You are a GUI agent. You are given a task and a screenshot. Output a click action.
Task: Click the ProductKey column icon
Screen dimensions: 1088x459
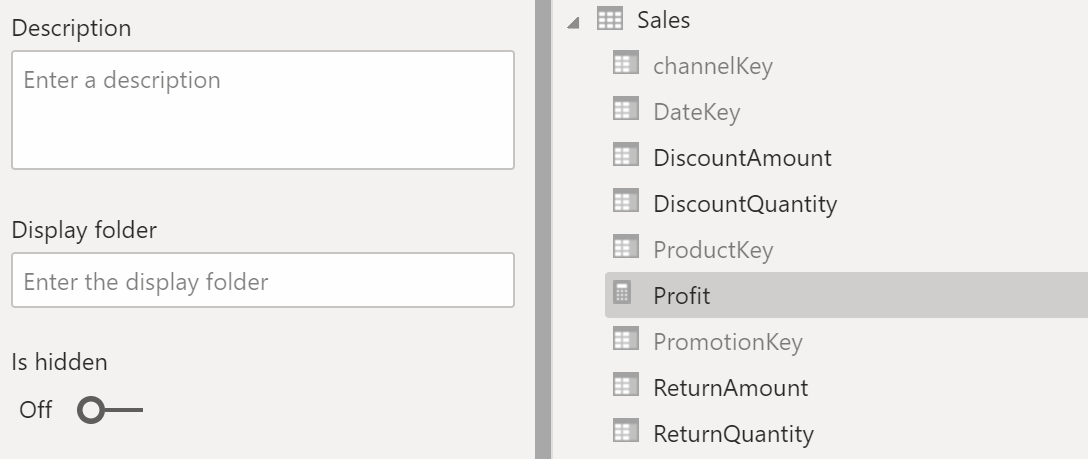click(x=625, y=249)
